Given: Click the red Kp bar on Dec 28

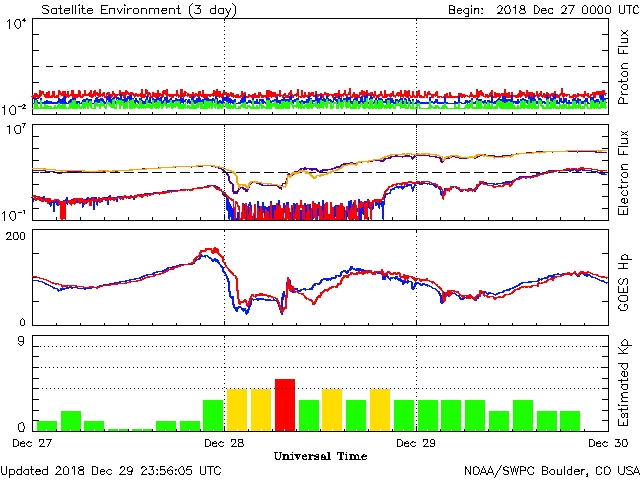Looking at the screenshot, I should [285, 405].
